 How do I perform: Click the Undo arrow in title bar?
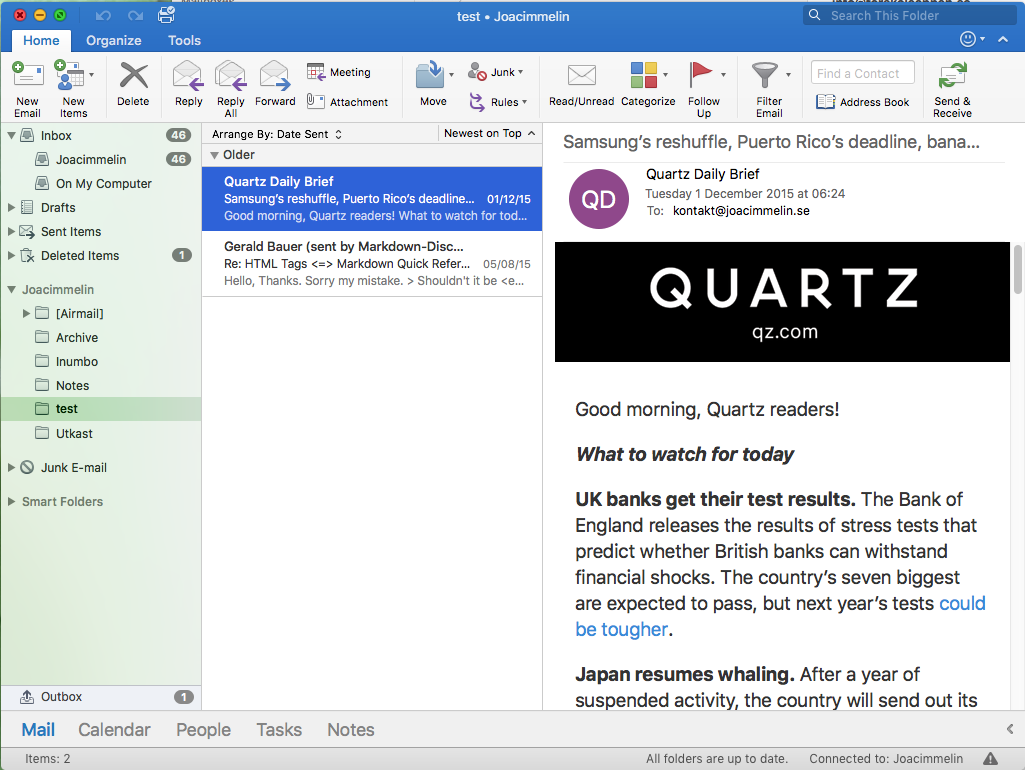(103, 16)
